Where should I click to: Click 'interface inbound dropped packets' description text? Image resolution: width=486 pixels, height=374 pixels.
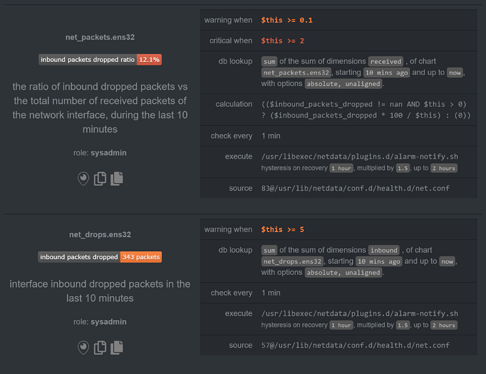[100, 291]
